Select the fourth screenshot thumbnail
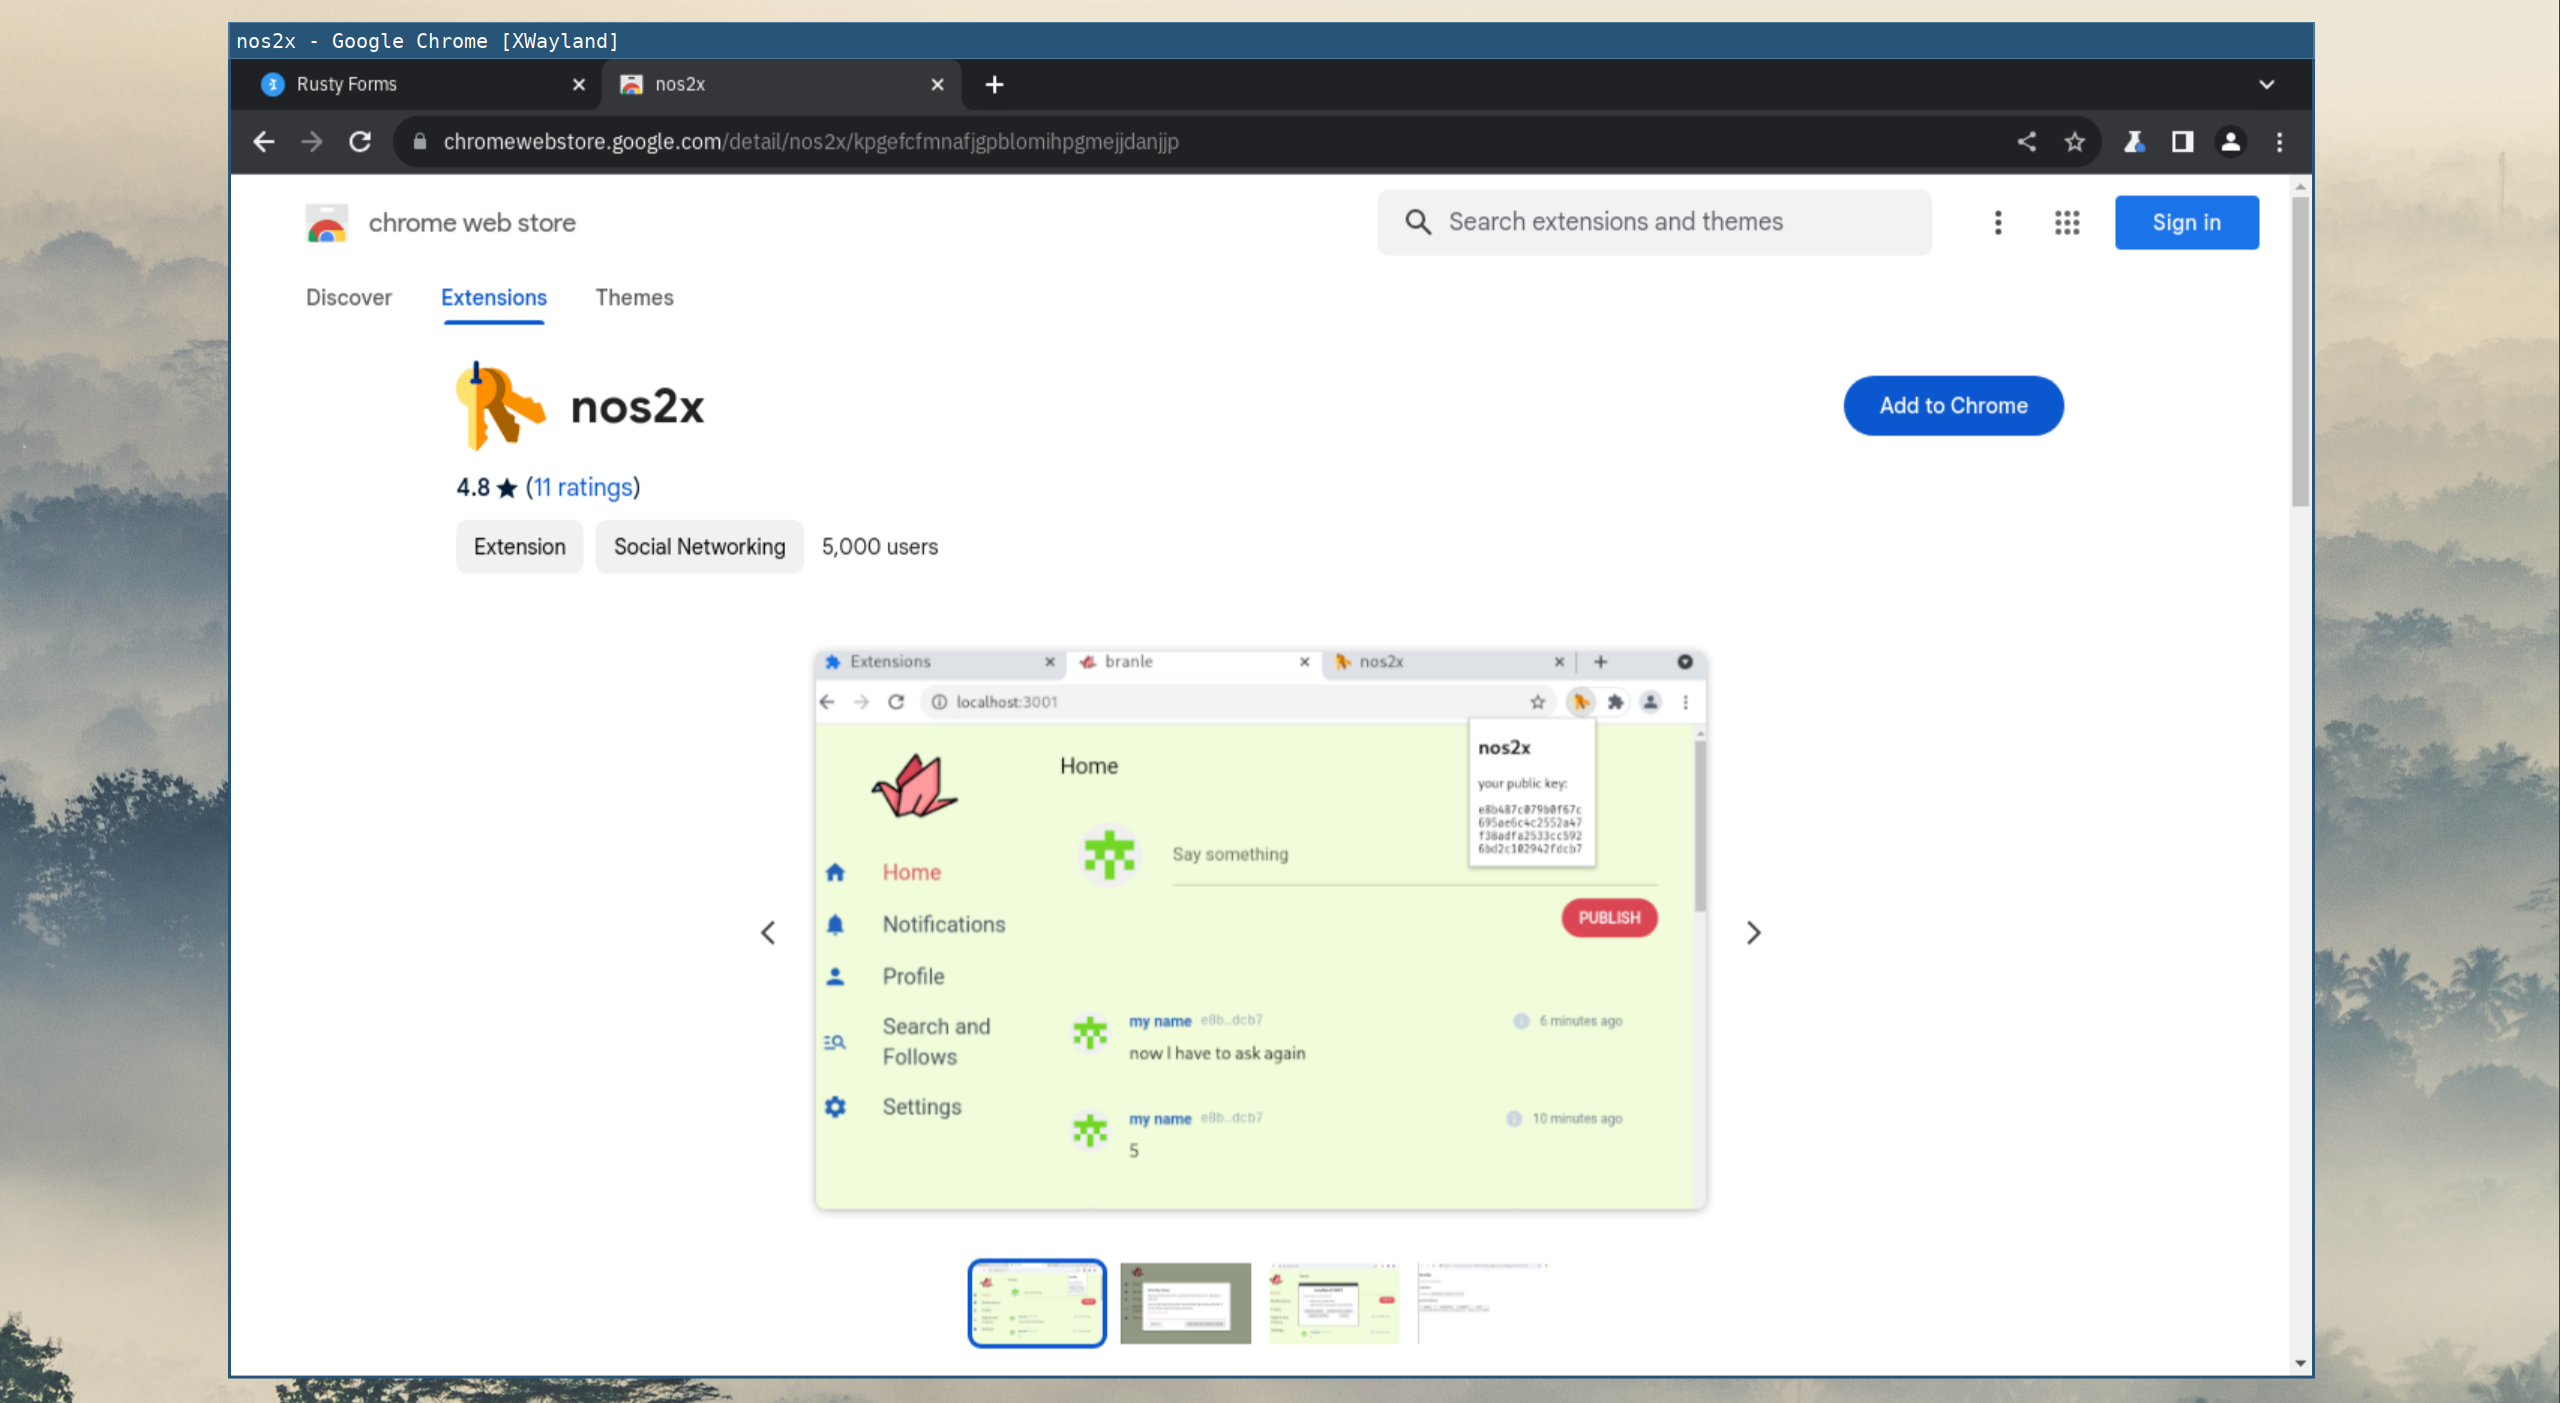Viewport: 2560px width, 1403px height. (x=1483, y=1303)
